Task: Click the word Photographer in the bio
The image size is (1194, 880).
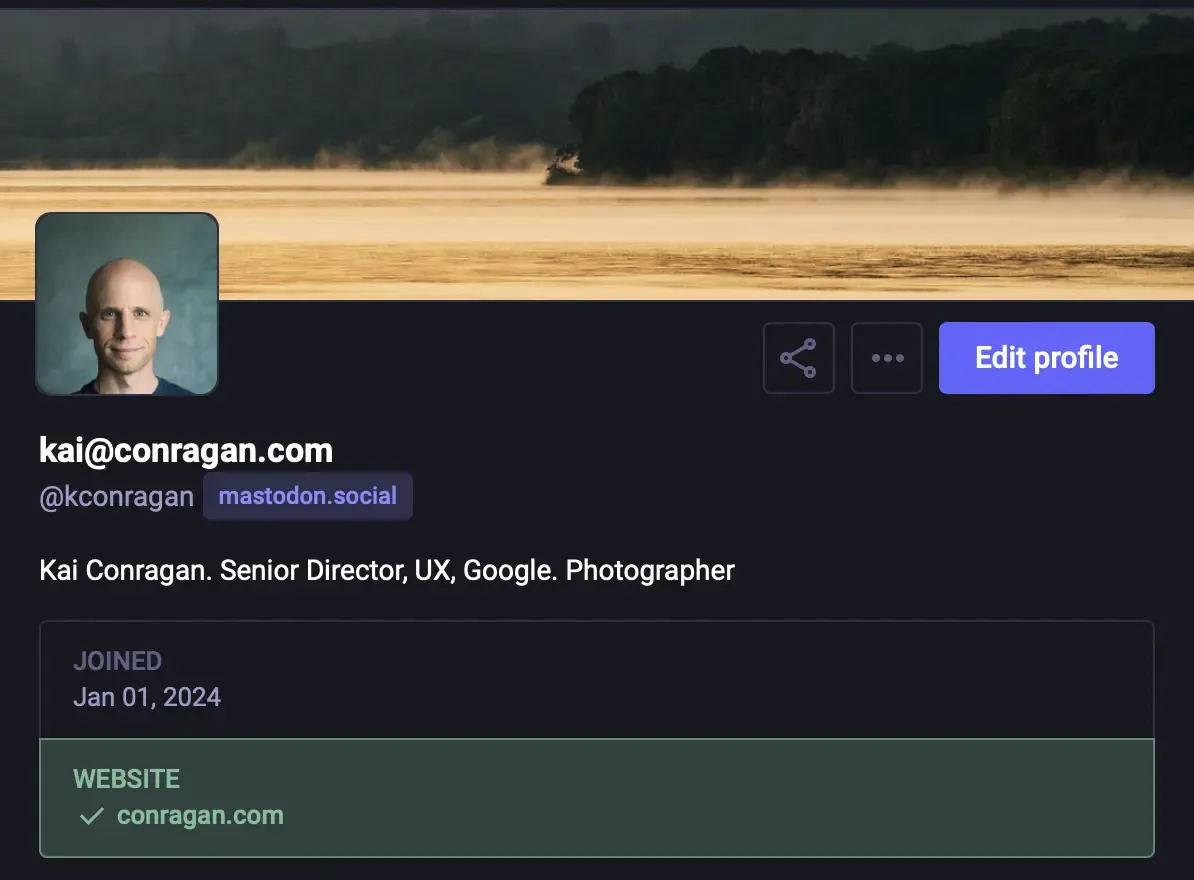Action: tap(649, 570)
